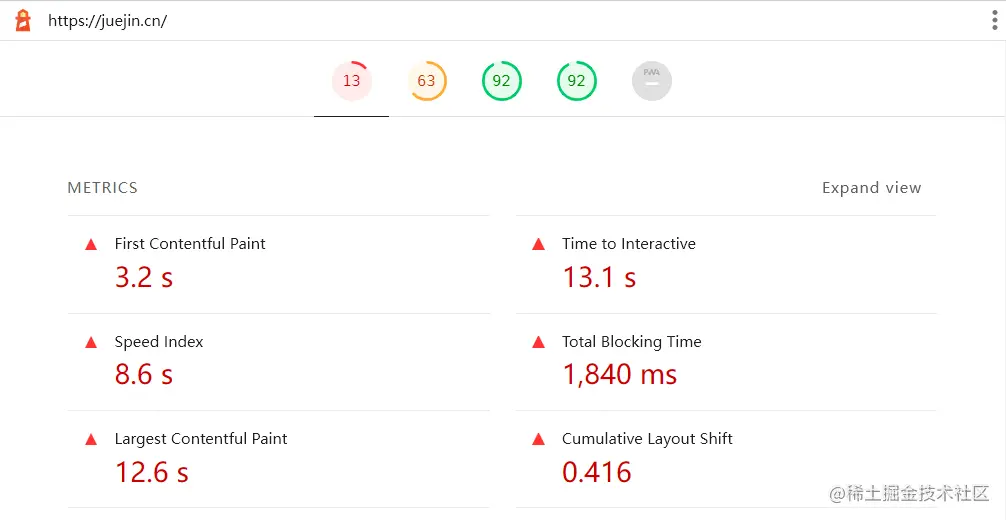The image size is (1006, 520).
Task: Jump to the PWA category gauge
Action: pos(651,81)
